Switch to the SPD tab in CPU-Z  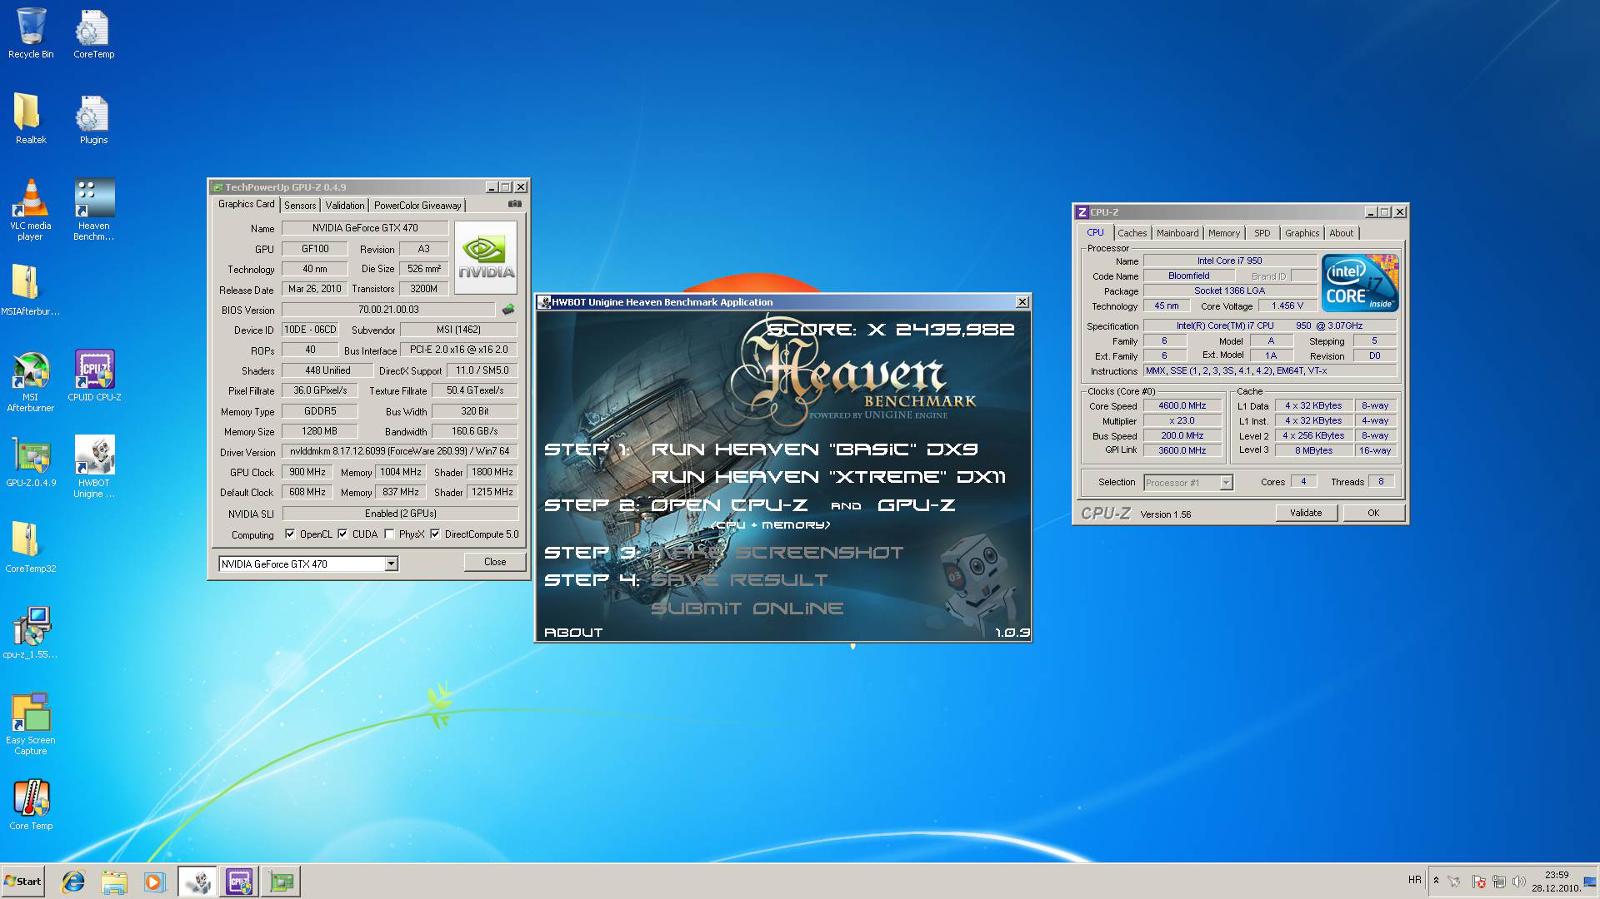[1262, 233]
